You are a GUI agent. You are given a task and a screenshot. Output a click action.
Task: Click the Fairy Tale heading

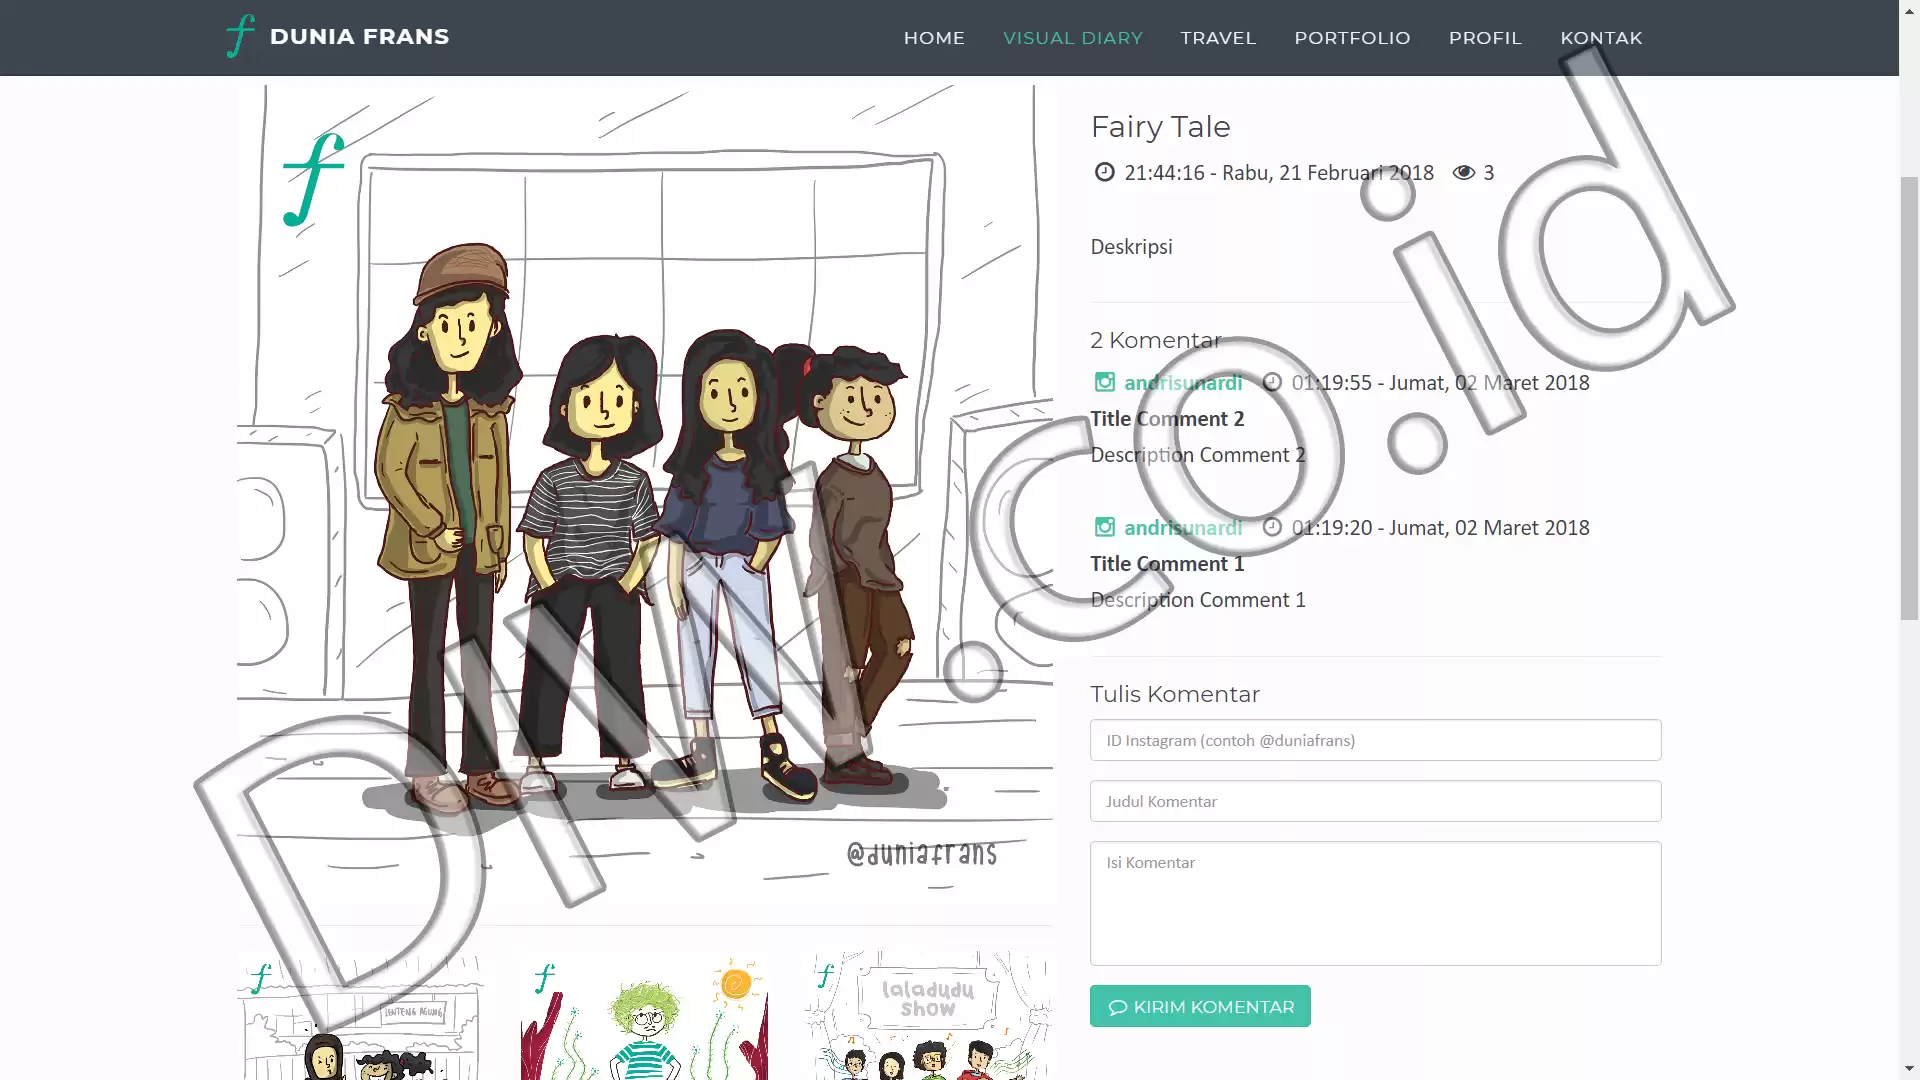(1160, 127)
